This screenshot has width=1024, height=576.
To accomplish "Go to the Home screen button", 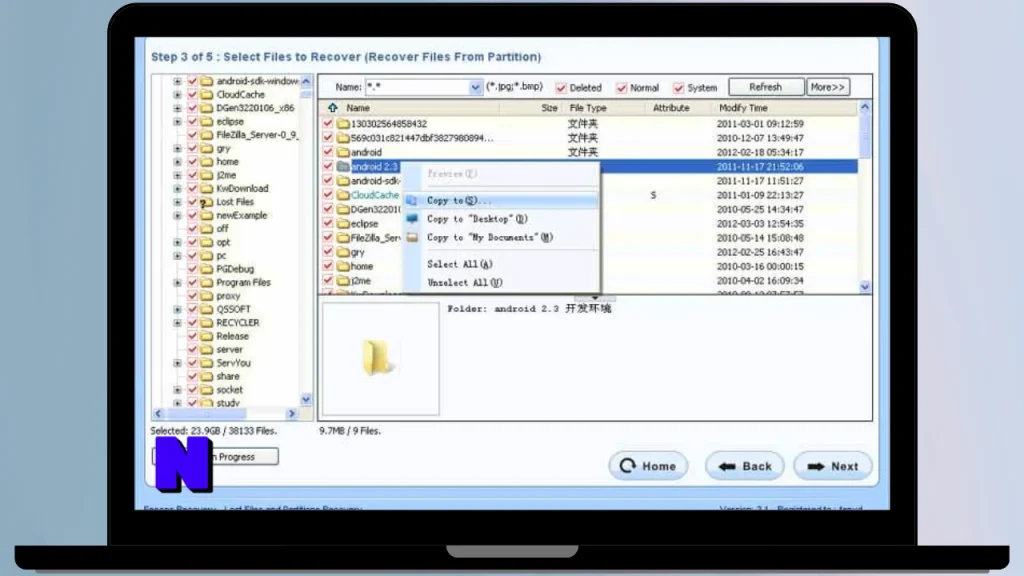I will pyautogui.click(x=648, y=466).
